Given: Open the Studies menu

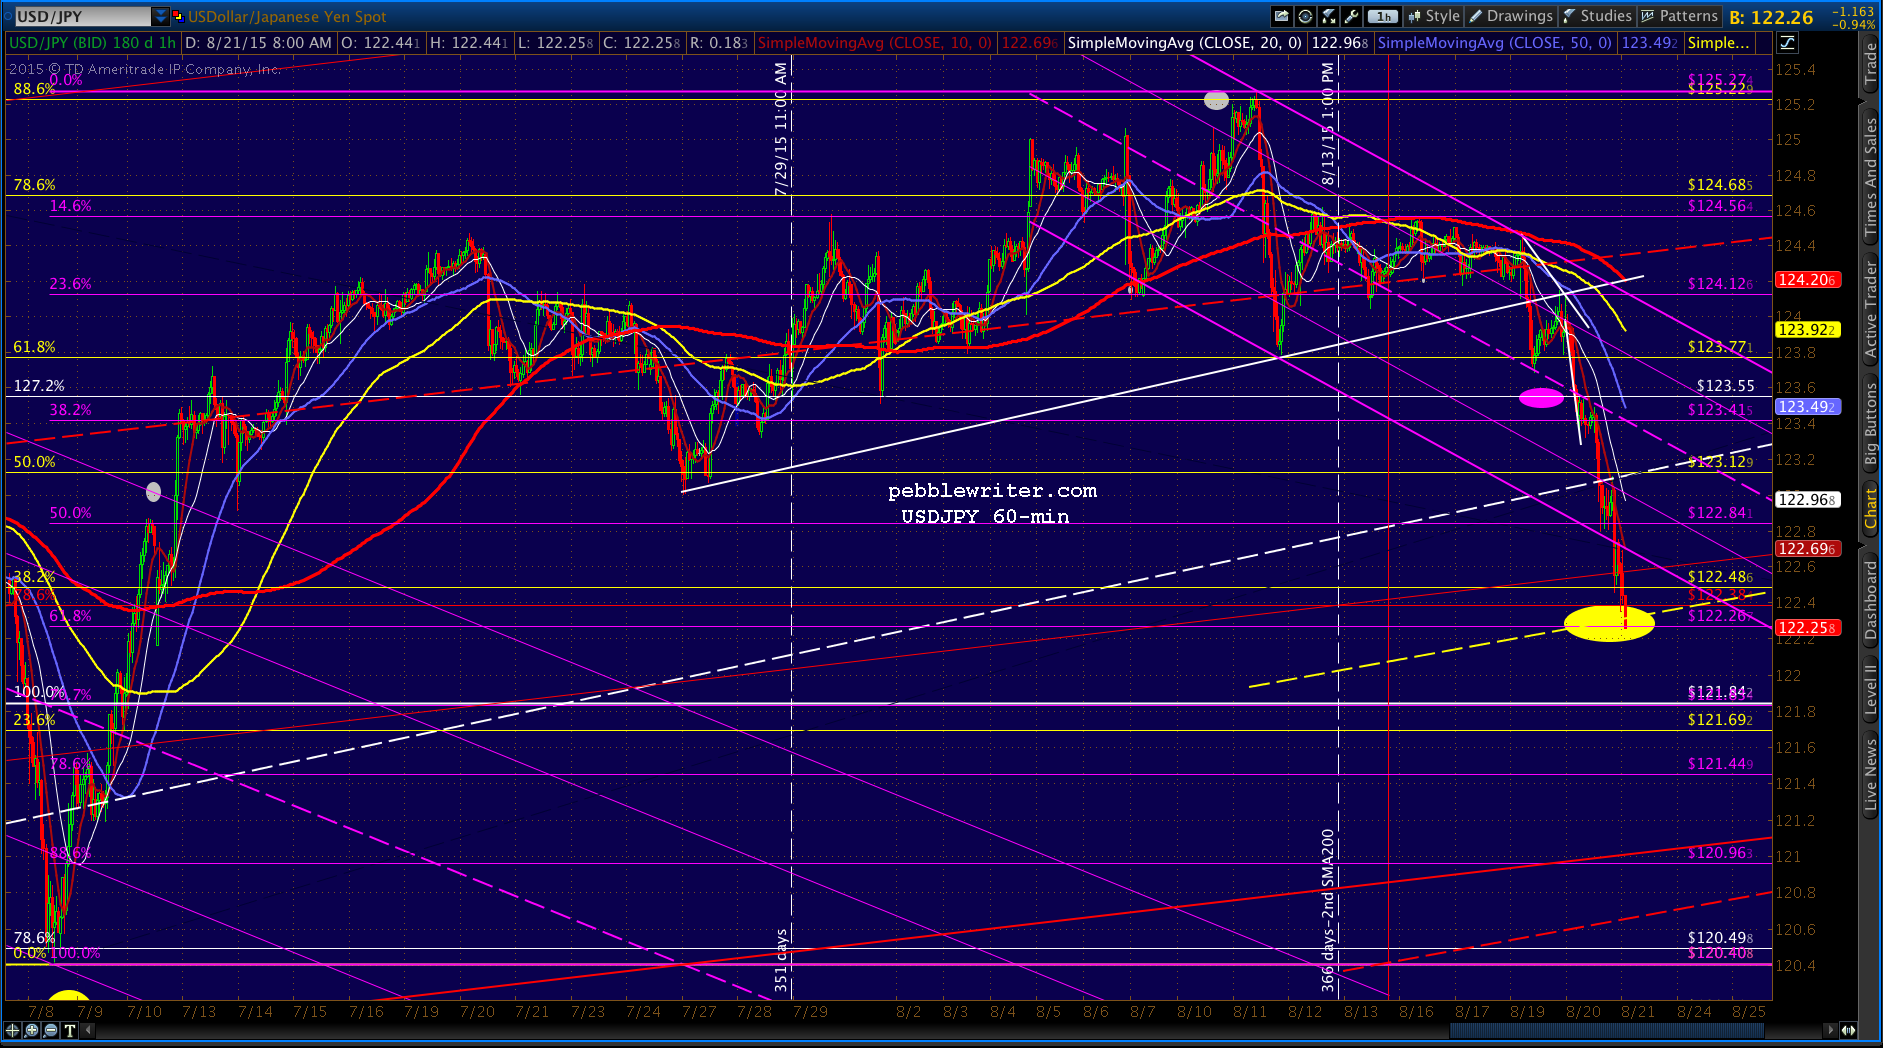Looking at the screenshot, I should (x=1597, y=16).
